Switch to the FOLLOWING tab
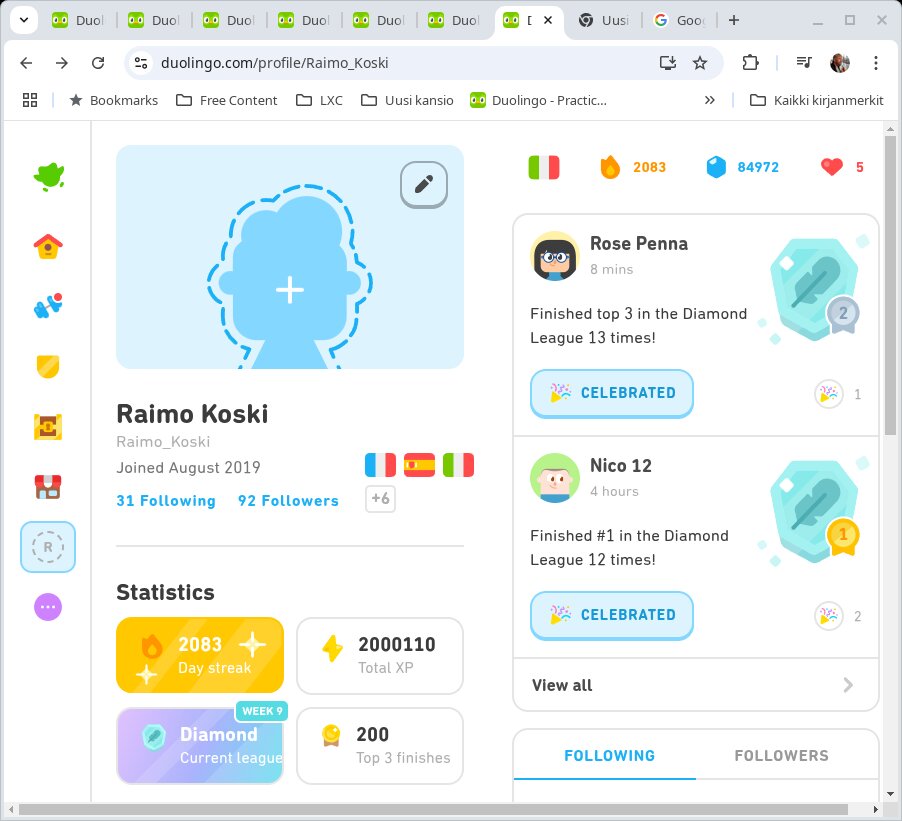The height and width of the screenshot is (821, 902). 609,755
